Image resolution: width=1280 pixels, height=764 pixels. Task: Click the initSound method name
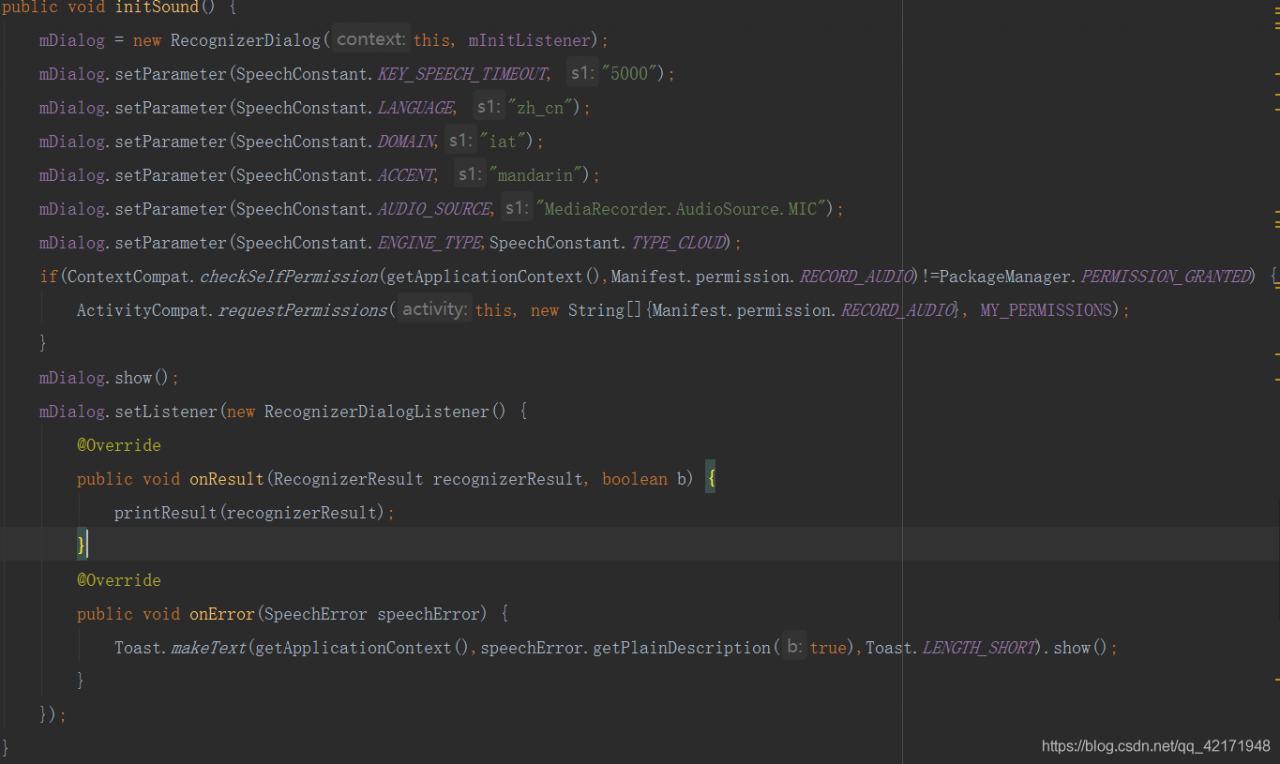pyautogui.click(x=159, y=7)
